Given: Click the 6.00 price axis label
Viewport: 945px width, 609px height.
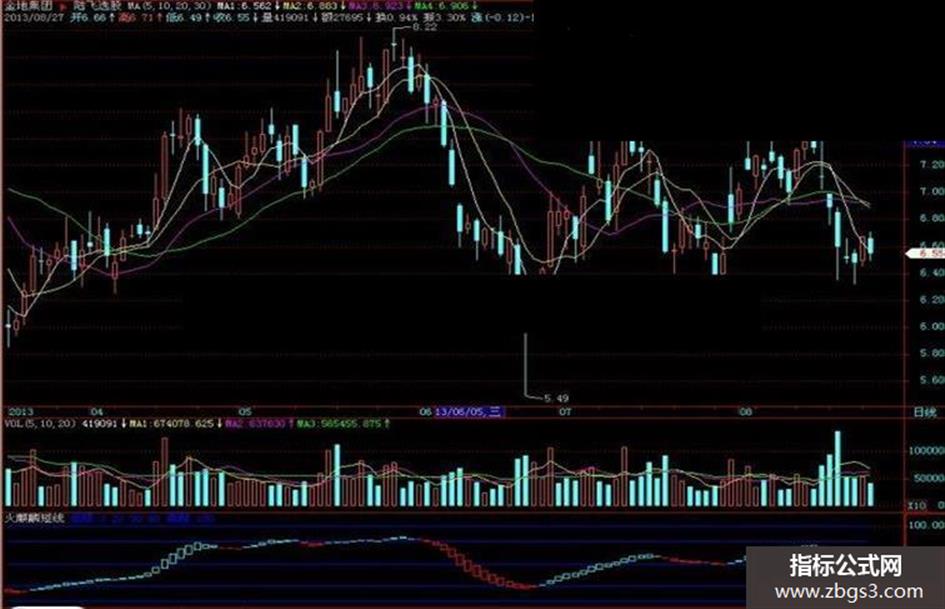Looking at the screenshot, I should tap(932, 326).
